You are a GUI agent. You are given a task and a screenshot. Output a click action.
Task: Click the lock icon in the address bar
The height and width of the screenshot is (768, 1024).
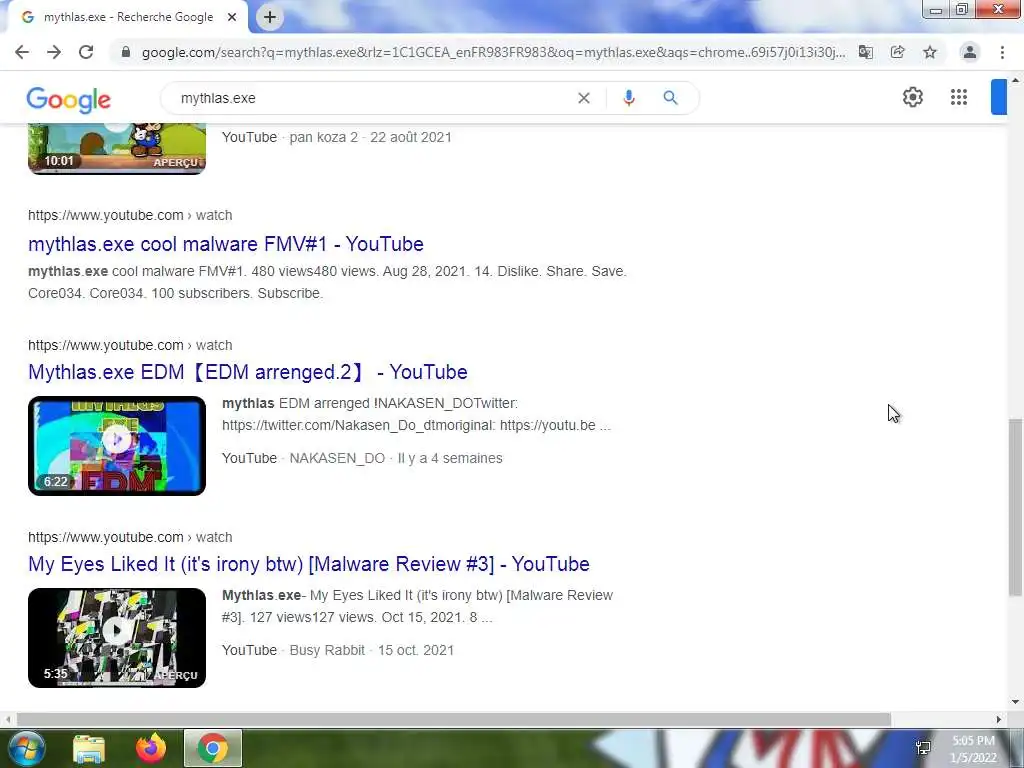coord(126,52)
